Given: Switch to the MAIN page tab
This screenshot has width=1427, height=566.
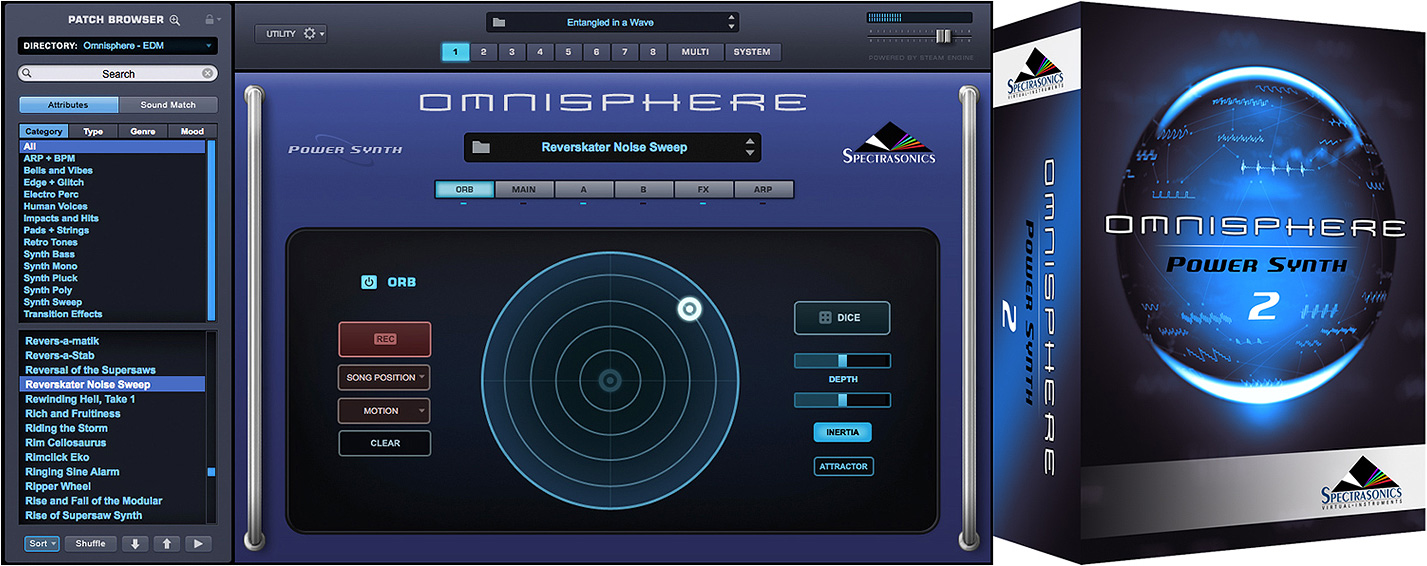Looking at the screenshot, I should 524,189.
